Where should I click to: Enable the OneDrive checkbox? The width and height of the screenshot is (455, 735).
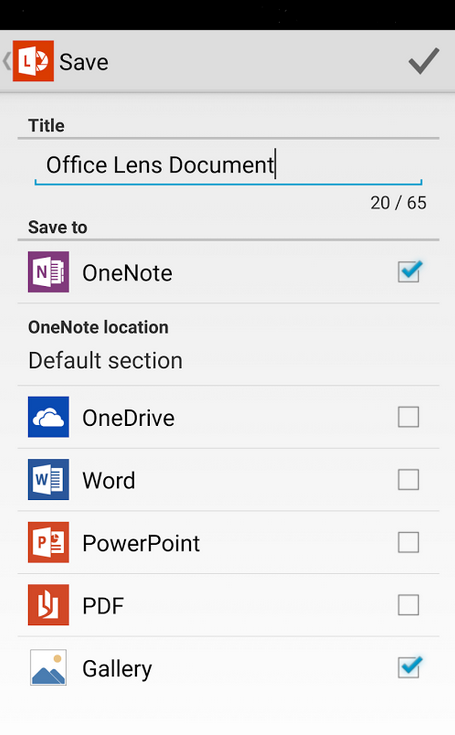pyautogui.click(x=409, y=417)
